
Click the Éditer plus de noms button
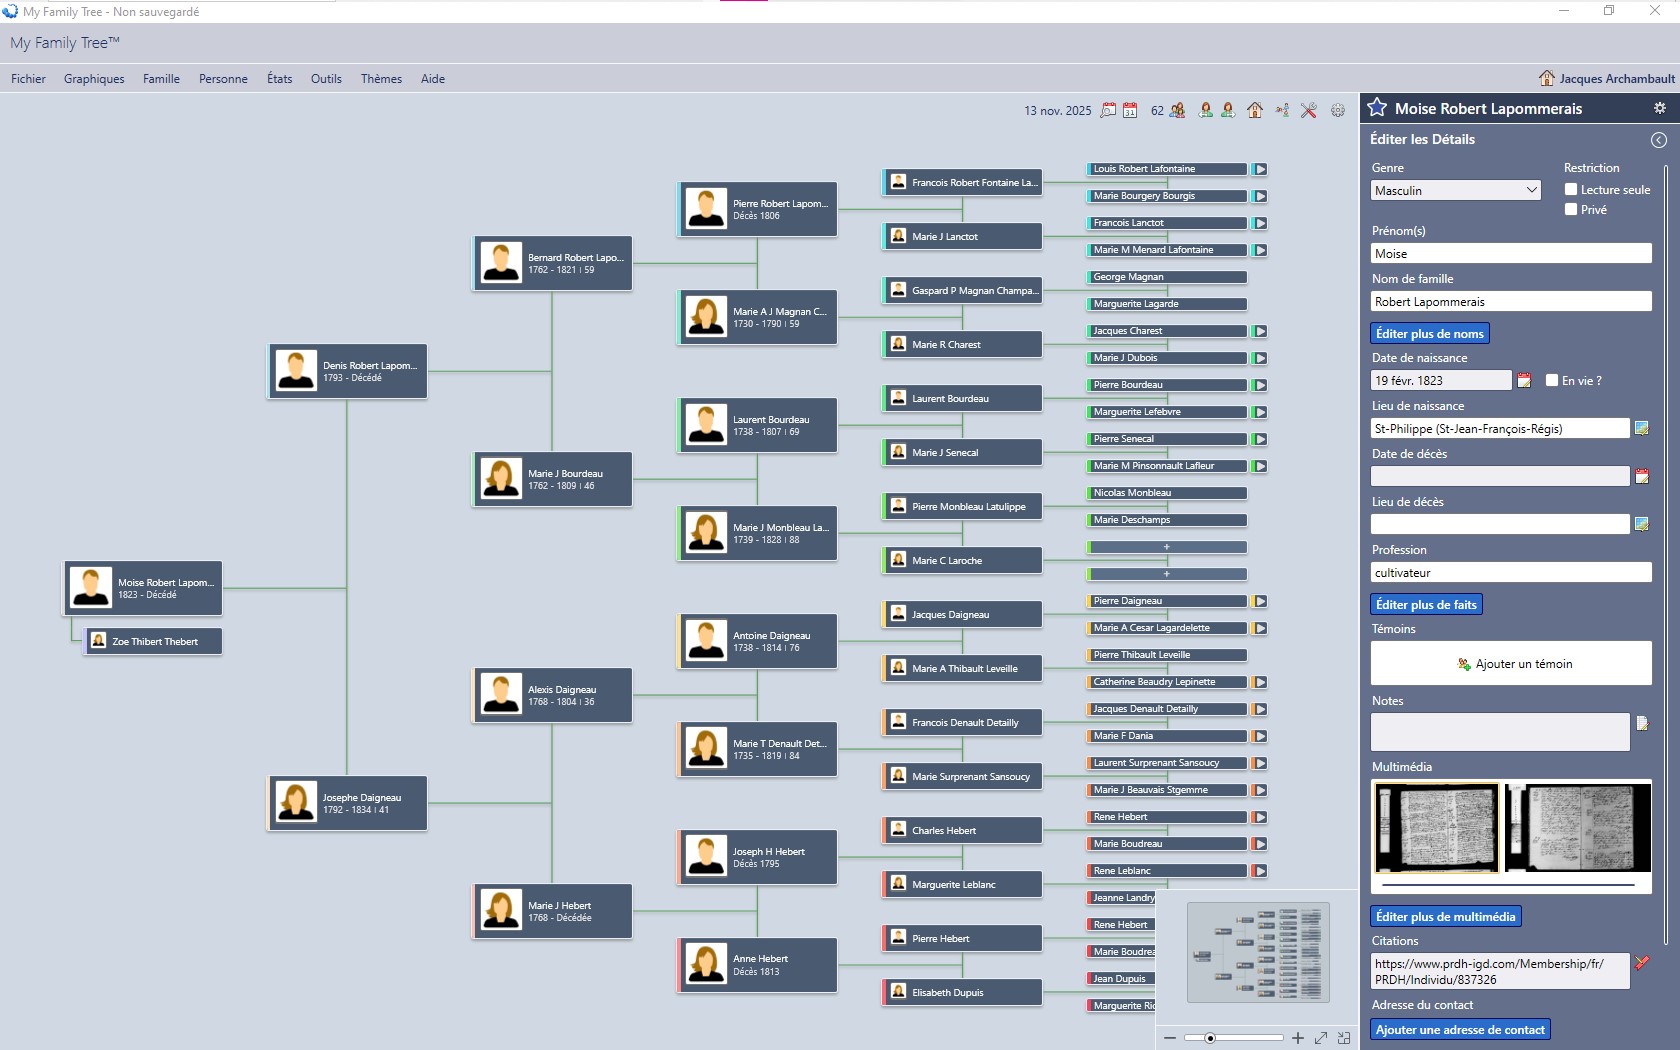[x=1429, y=333]
